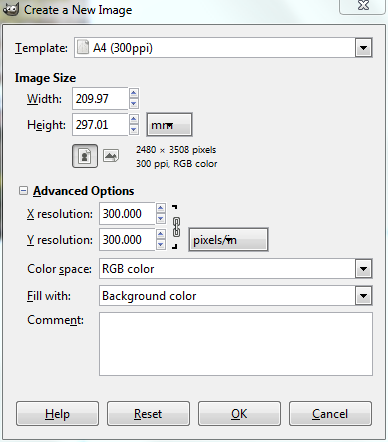Image resolution: width=388 pixels, height=442 pixels.
Task: Decrease Height with the down arrow
Action: pyautogui.click(x=134, y=130)
